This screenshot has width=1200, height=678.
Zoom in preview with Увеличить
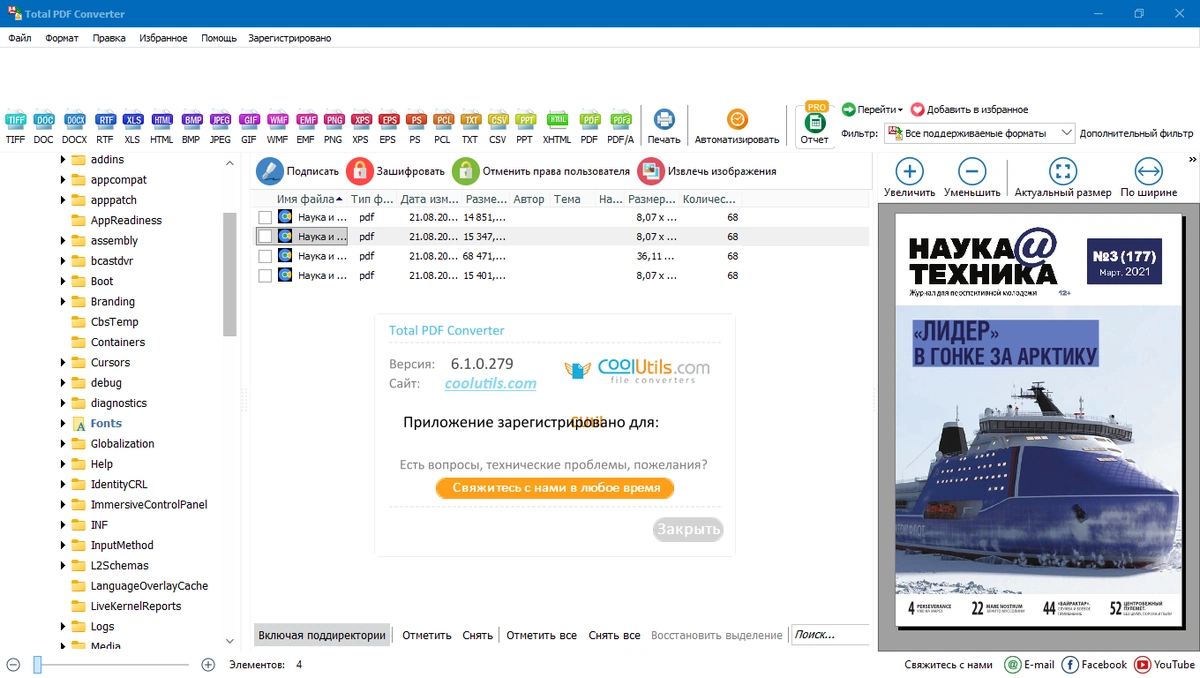[909, 178]
